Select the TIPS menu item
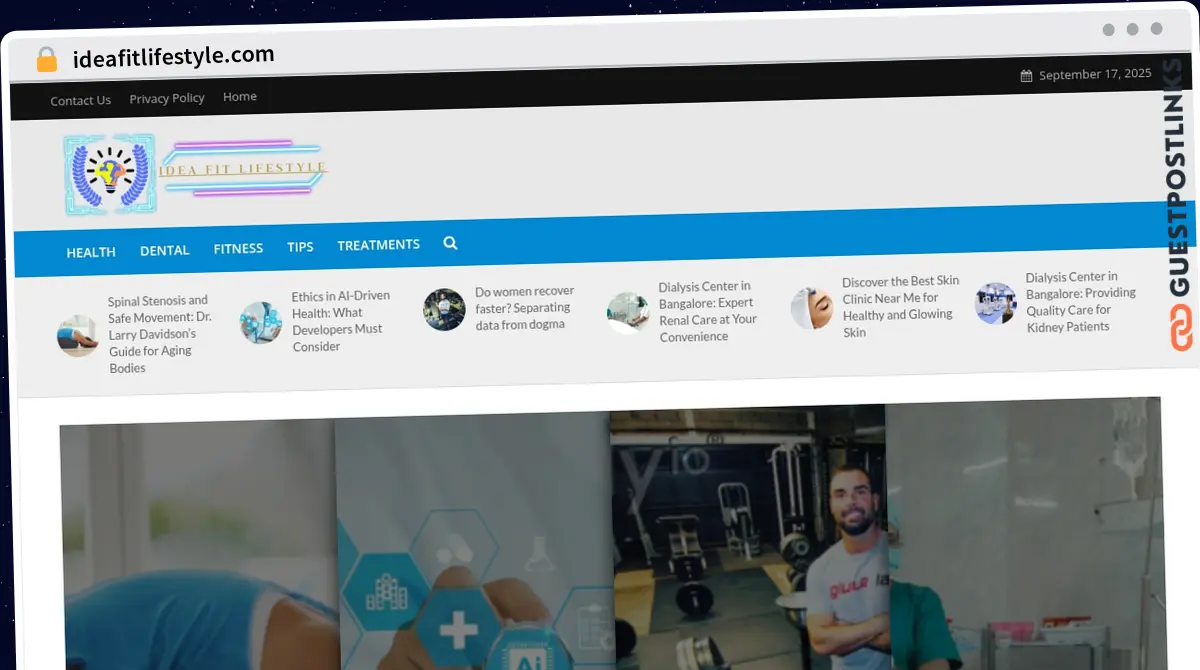This screenshot has width=1200, height=670. [300, 246]
